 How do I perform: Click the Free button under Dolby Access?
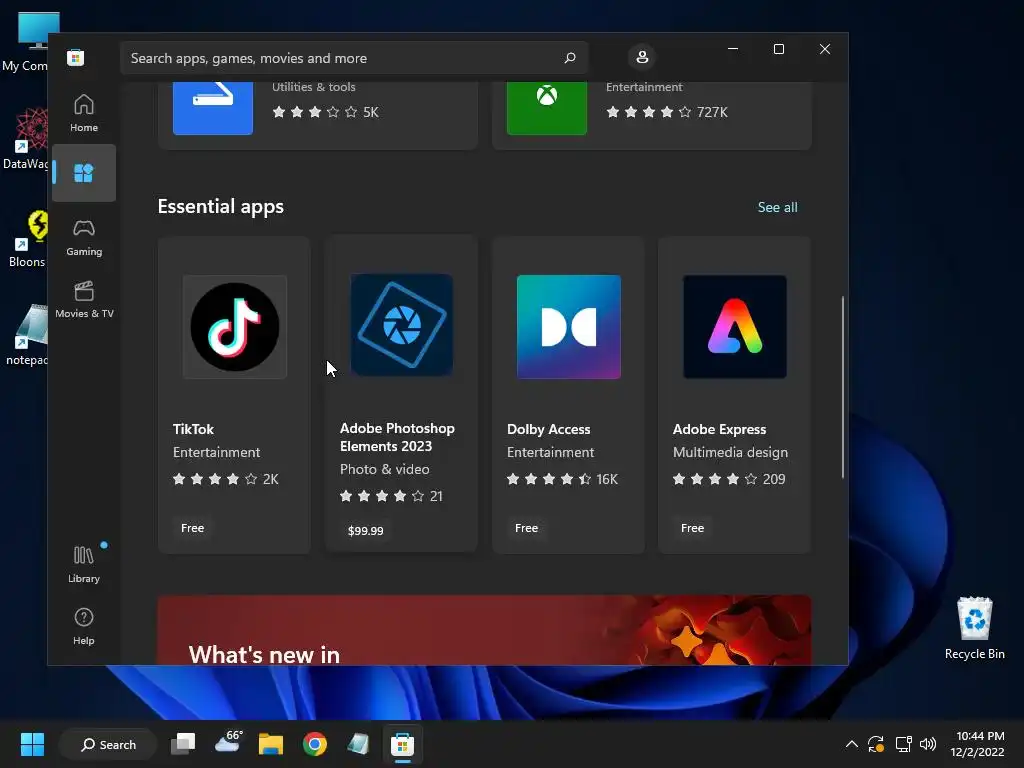point(526,528)
